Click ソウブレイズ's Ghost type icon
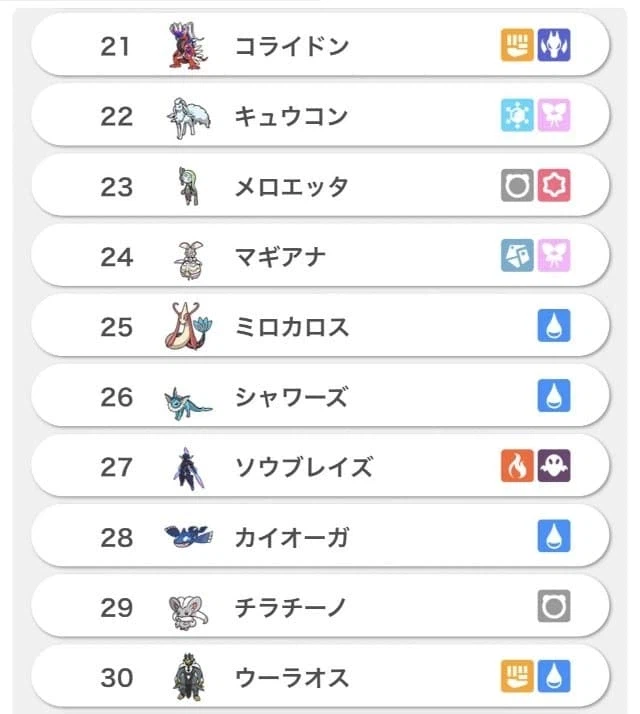 pyautogui.click(x=553, y=466)
